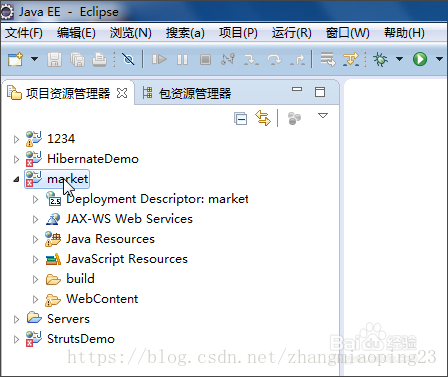The image size is (448, 377).
Task: Open the 项目(P) menu
Action: tap(238, 33)
